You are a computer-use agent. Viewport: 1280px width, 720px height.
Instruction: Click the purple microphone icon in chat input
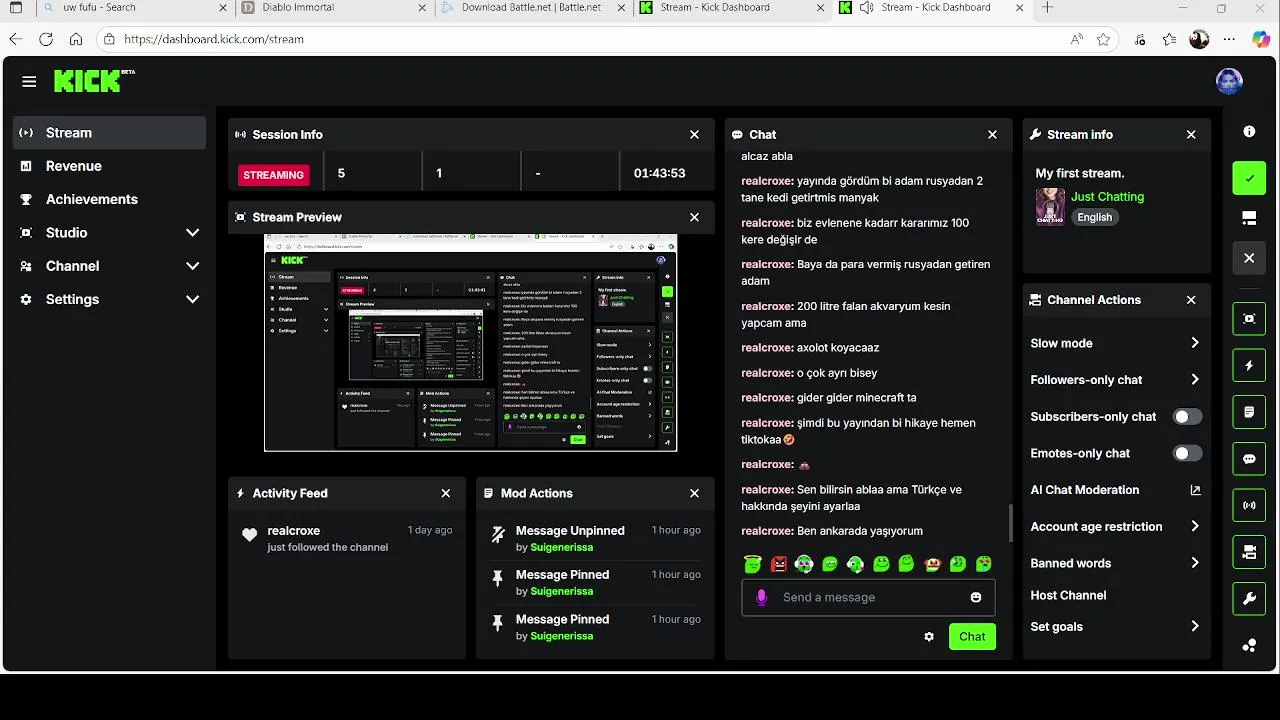point(761,597)
